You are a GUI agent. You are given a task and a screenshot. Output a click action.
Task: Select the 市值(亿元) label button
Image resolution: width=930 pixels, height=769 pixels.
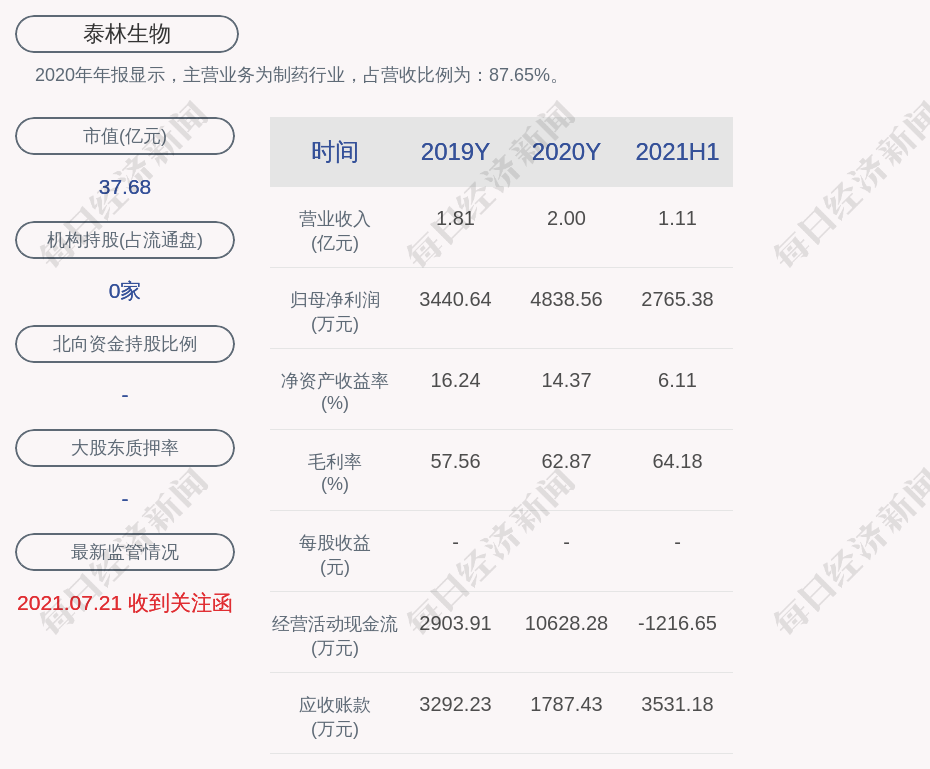point(125,136)
